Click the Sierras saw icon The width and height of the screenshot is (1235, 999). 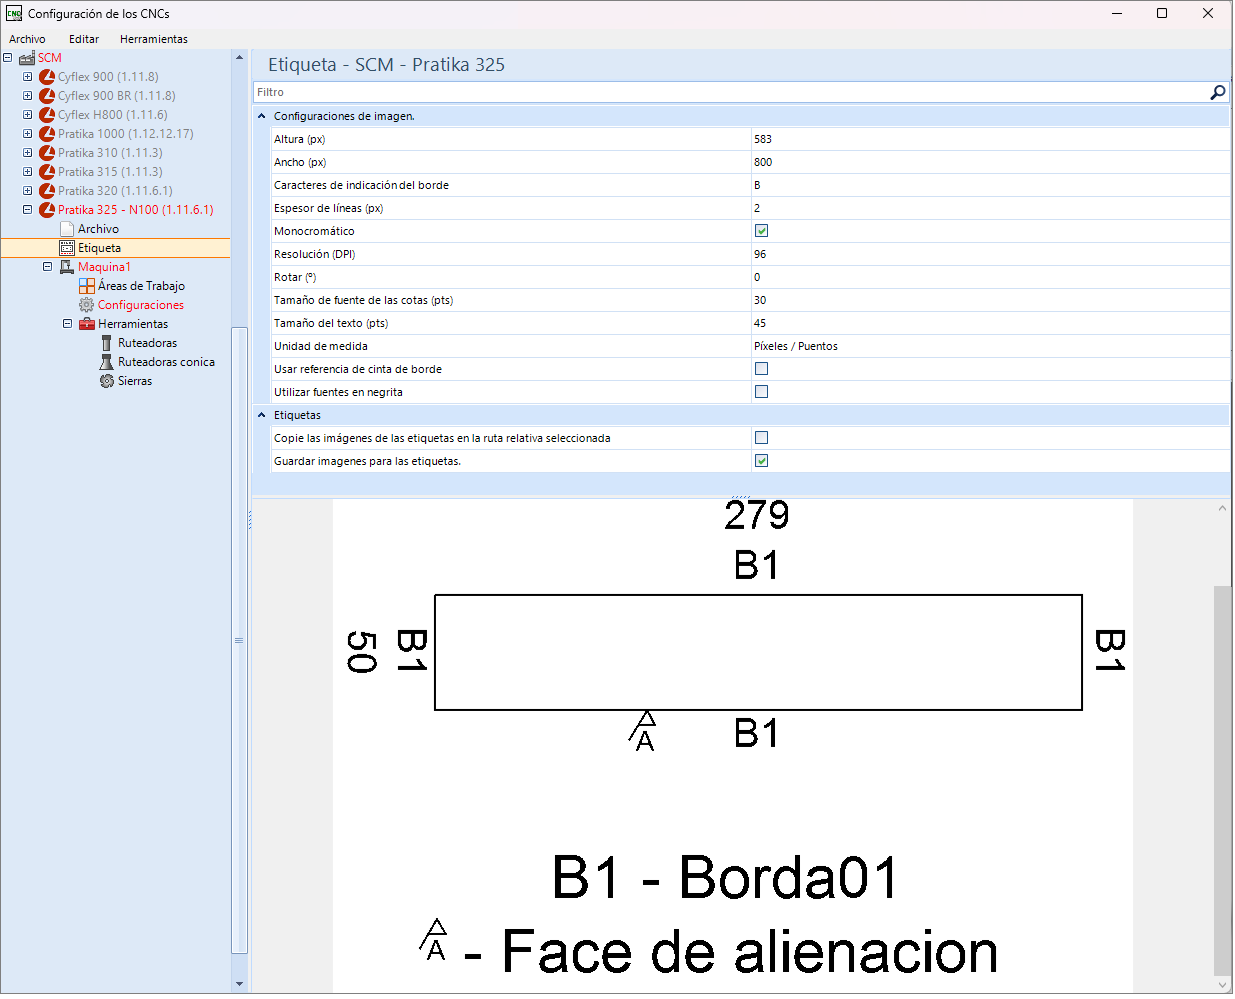pos(107,381)
